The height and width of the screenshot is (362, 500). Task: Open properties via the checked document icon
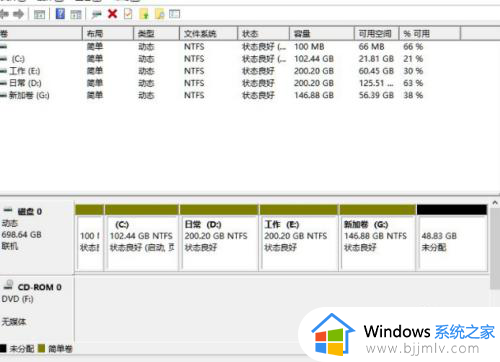[x=128, y=14]
